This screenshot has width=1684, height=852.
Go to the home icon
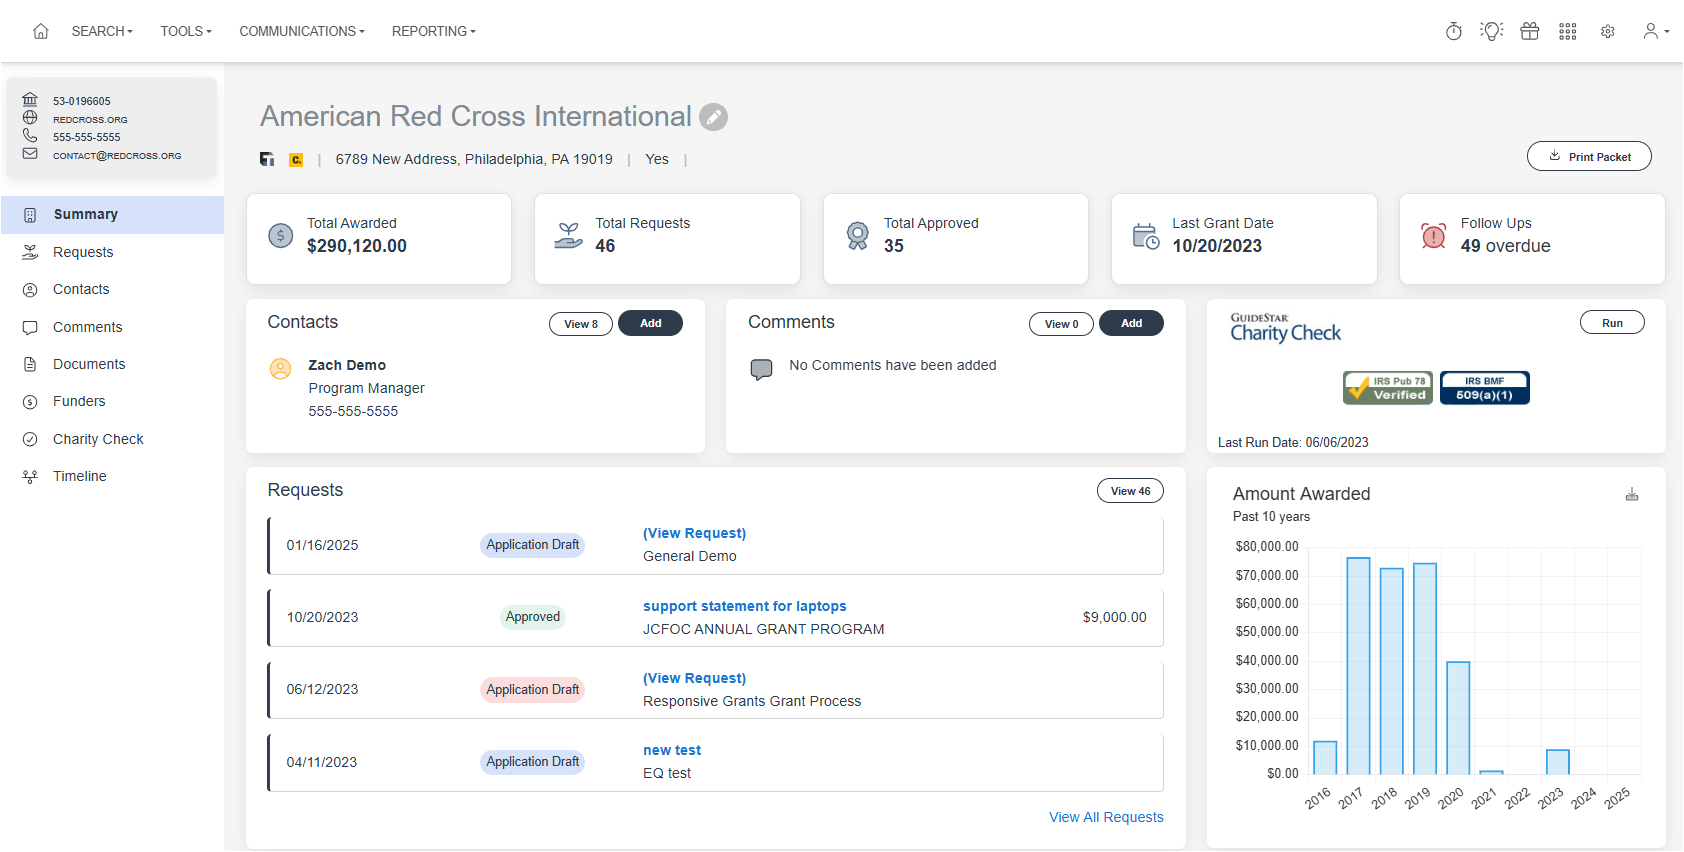coord(41,31)
